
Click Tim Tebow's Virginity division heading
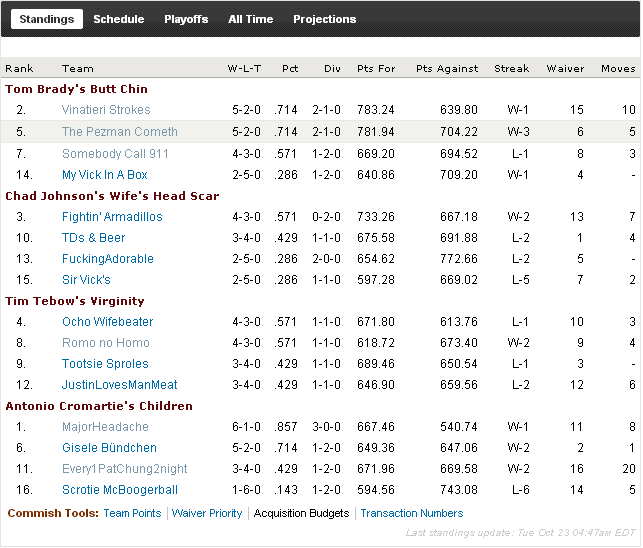click(x=75, y=301)
